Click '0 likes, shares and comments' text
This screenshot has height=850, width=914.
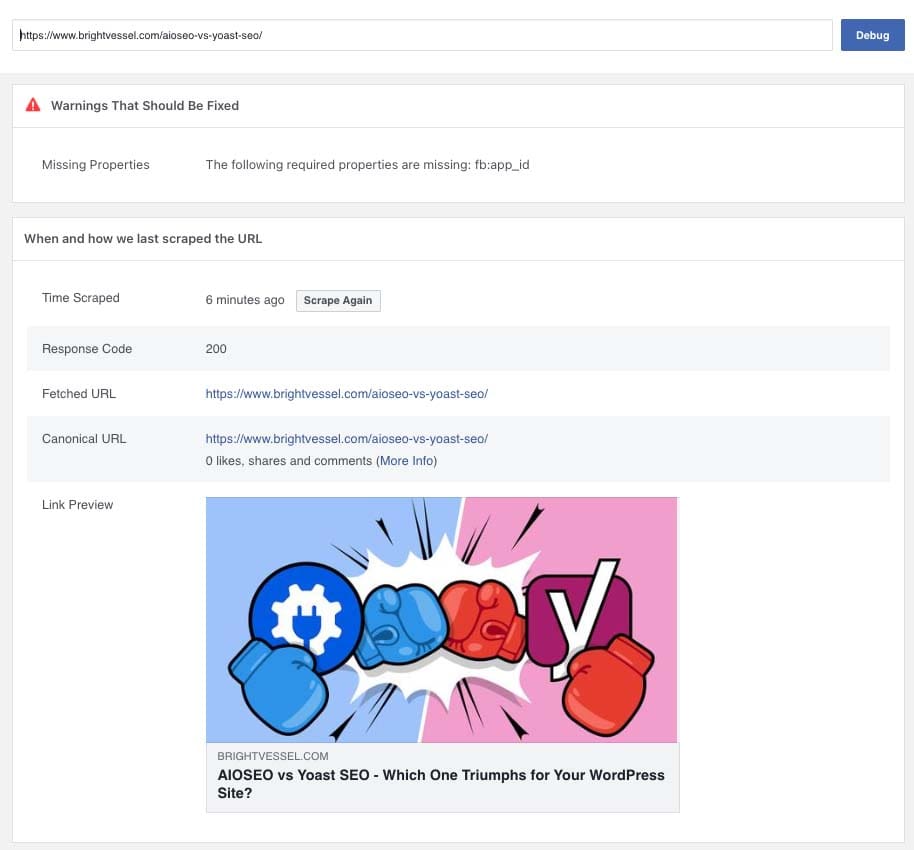pyautogui.click(x=289, y=461)
